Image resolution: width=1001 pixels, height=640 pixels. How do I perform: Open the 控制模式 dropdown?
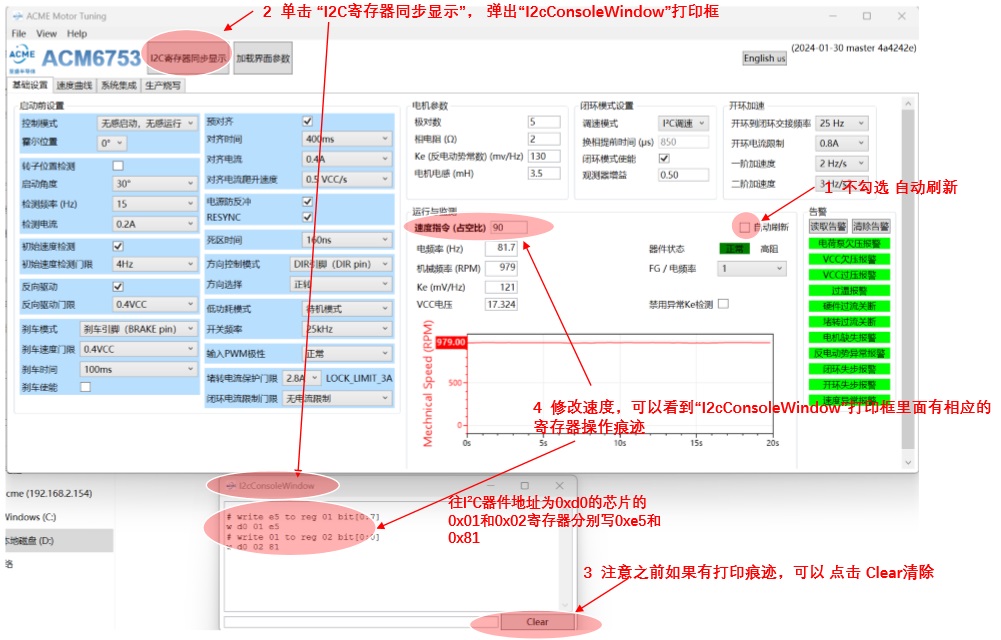(147, 123)
